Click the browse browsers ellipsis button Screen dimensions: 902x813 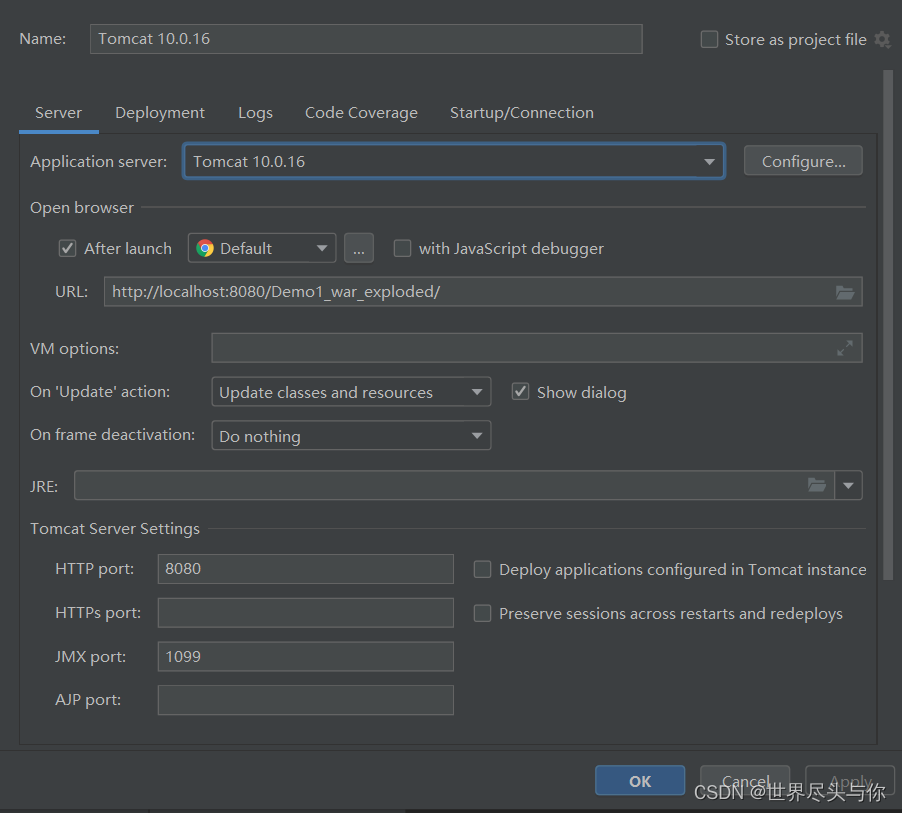358,249
